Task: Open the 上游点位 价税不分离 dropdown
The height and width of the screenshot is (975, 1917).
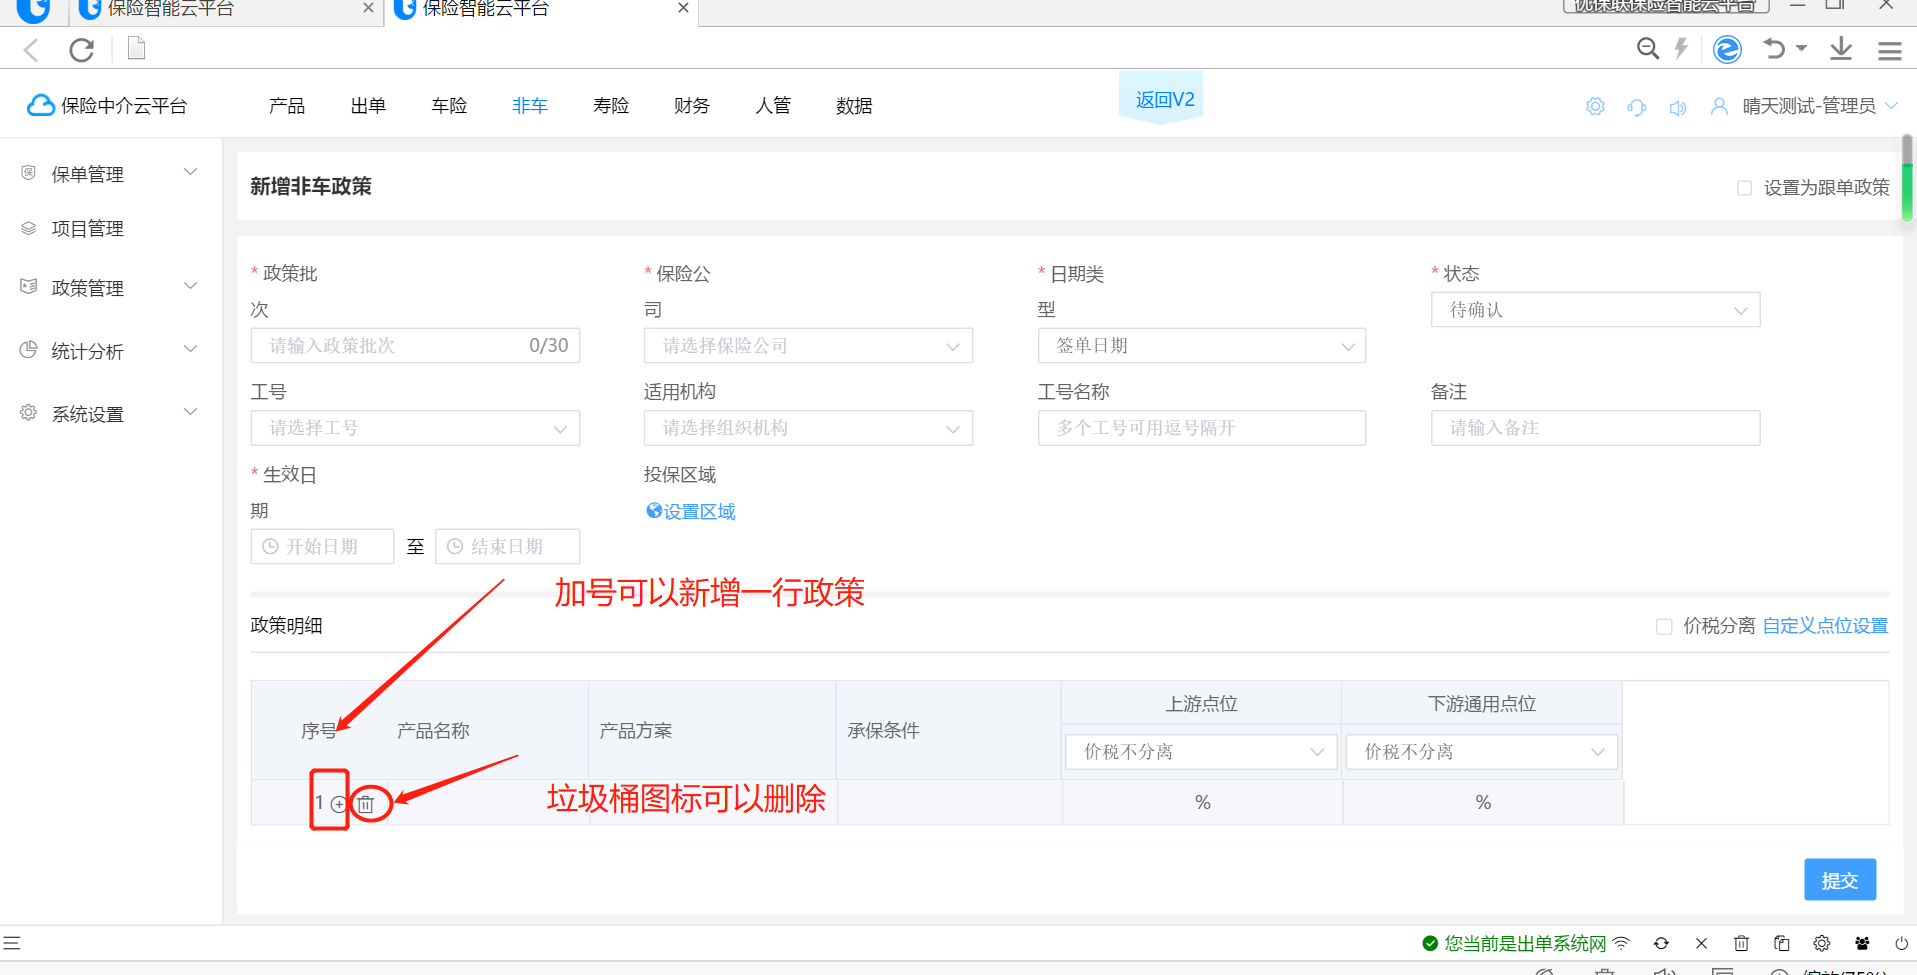Action: coord(1202,752)
